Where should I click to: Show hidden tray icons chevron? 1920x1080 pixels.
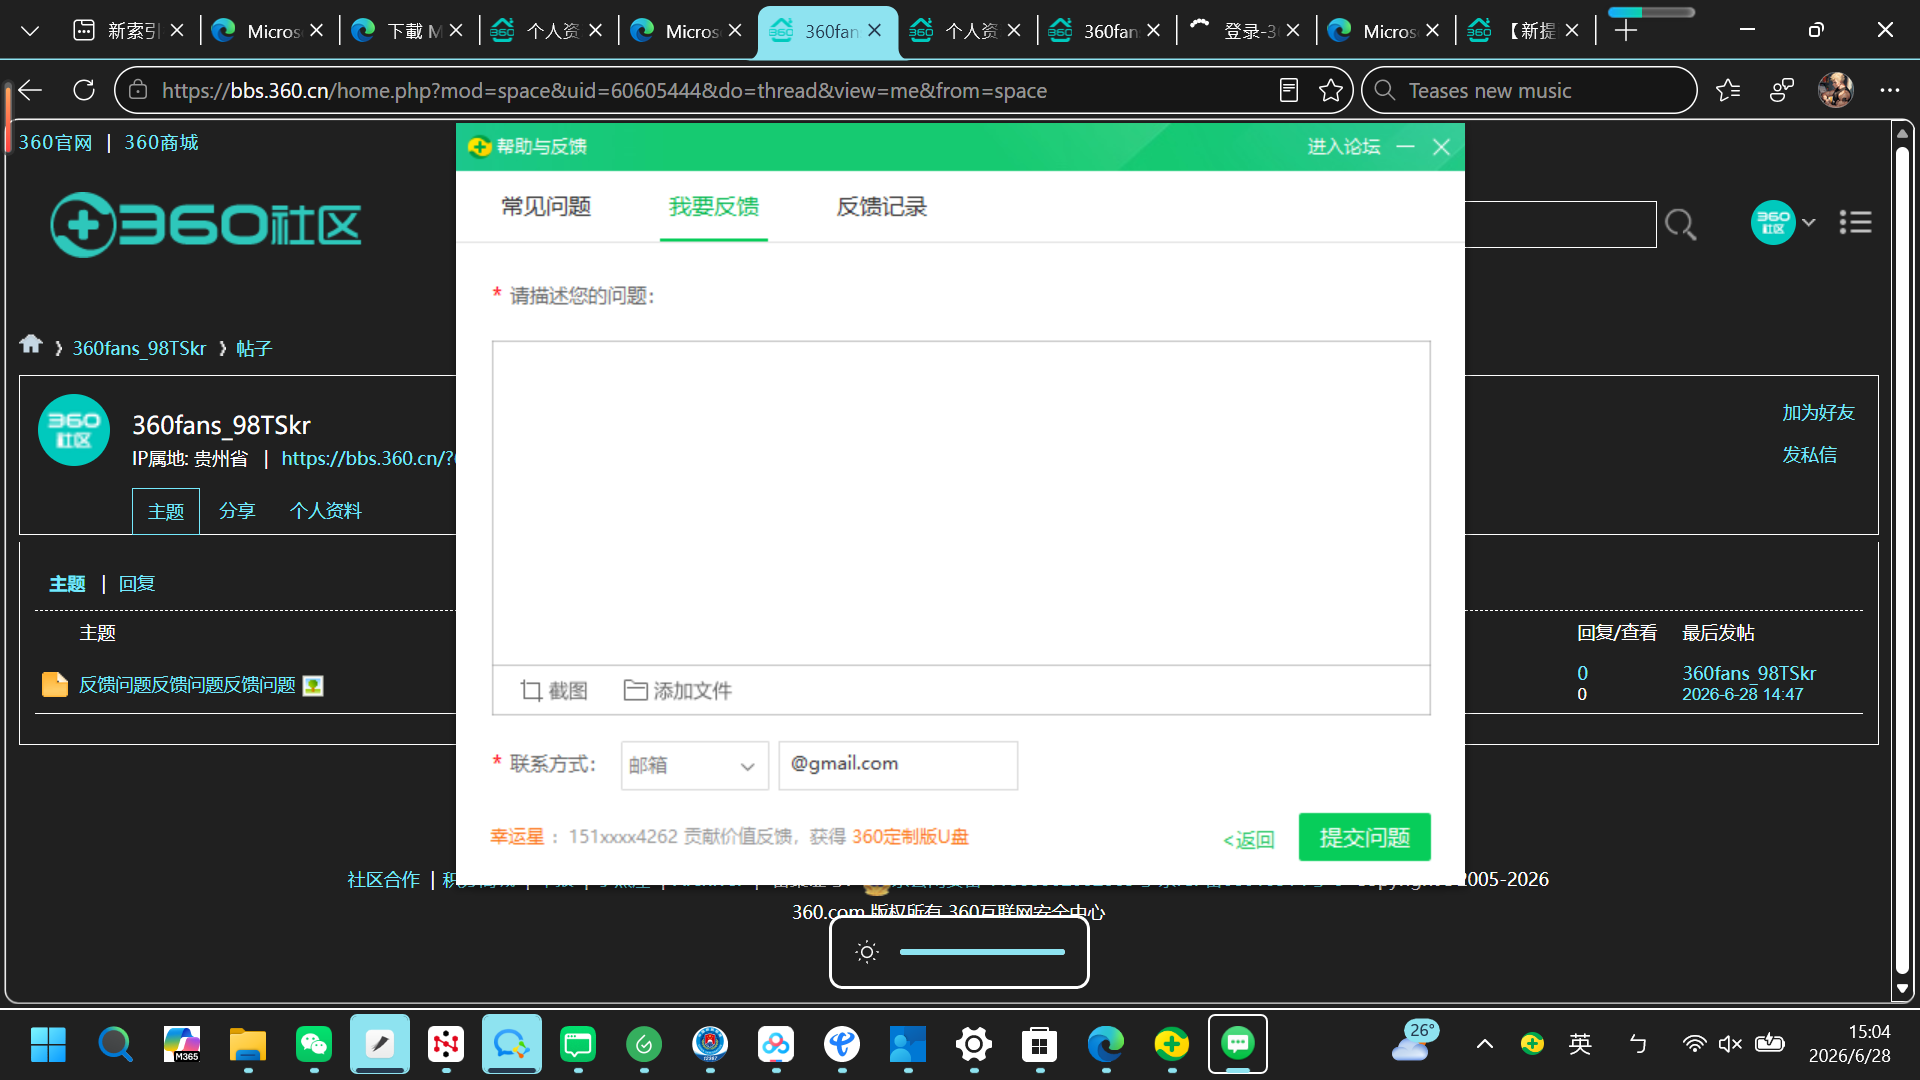(x=1485, y=1044)
